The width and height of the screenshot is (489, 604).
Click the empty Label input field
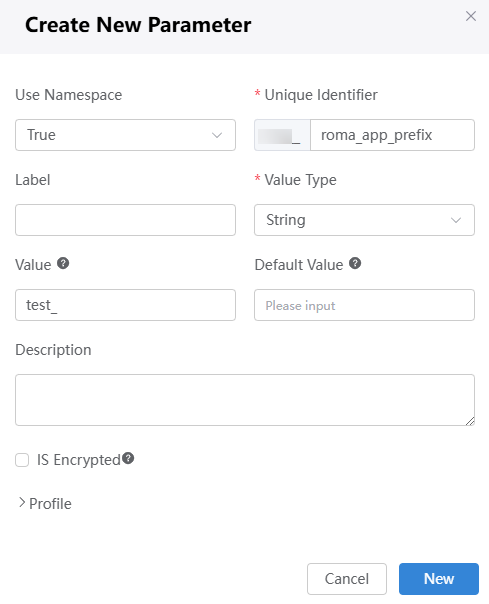tap(125, 220)
